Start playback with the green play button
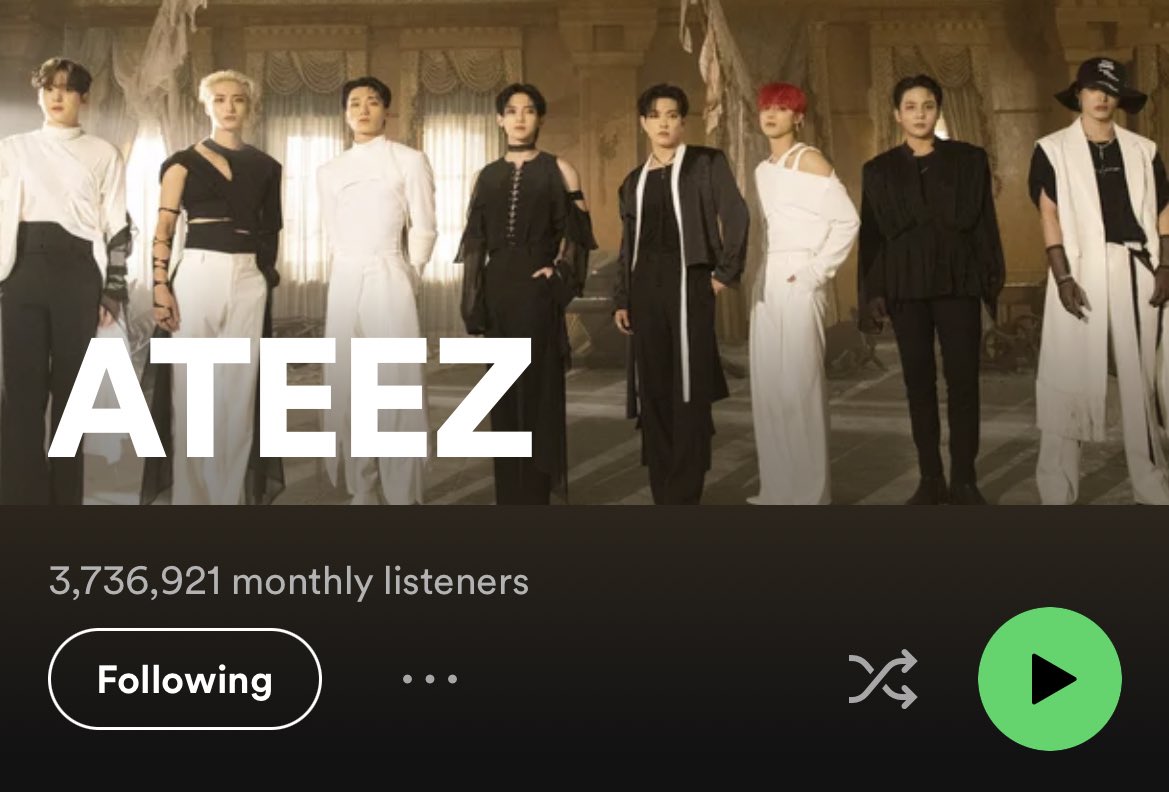 coord(1049,679)
